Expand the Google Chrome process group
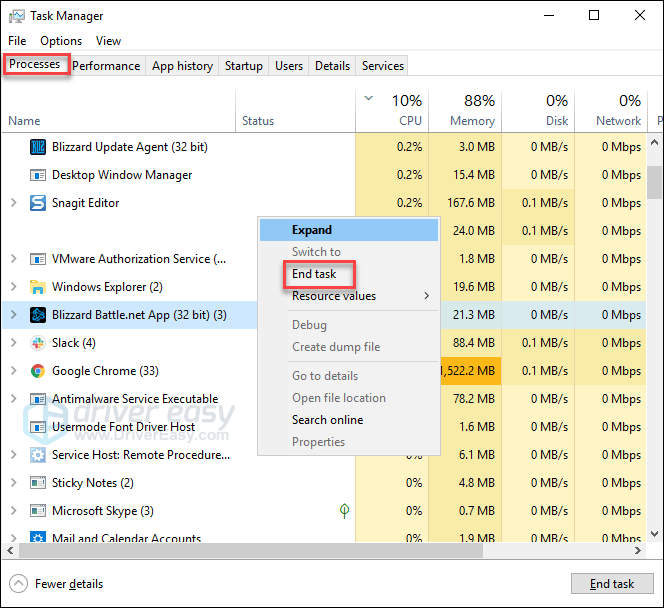664x608 pixels. coord(14,370)
